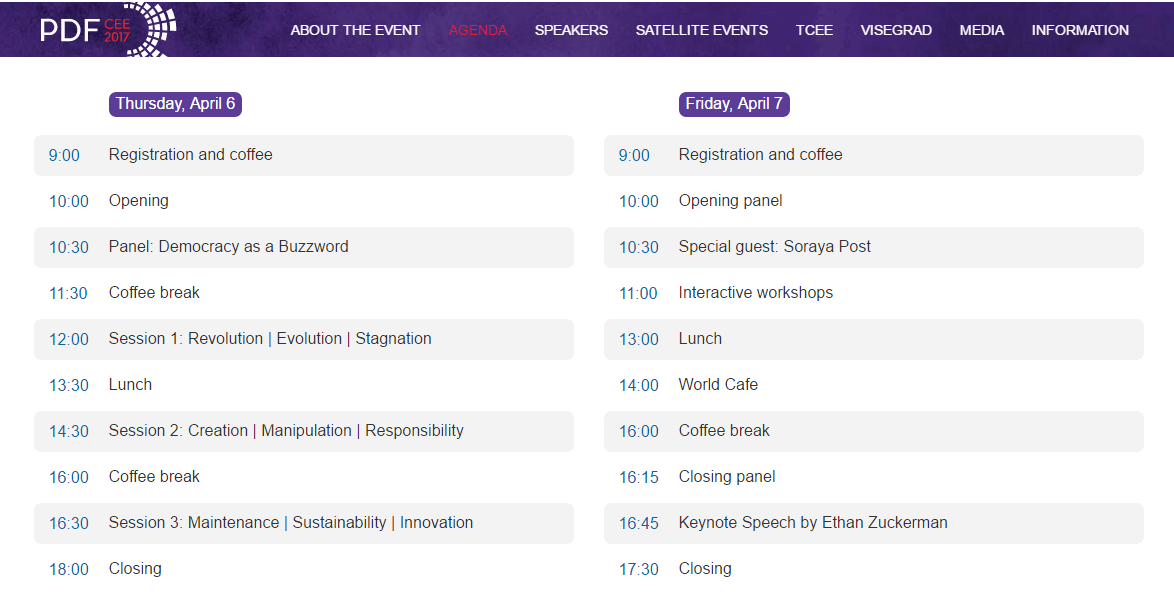
Task: Click the PDF CEE 2017 logo
Action: pos(107,29)
